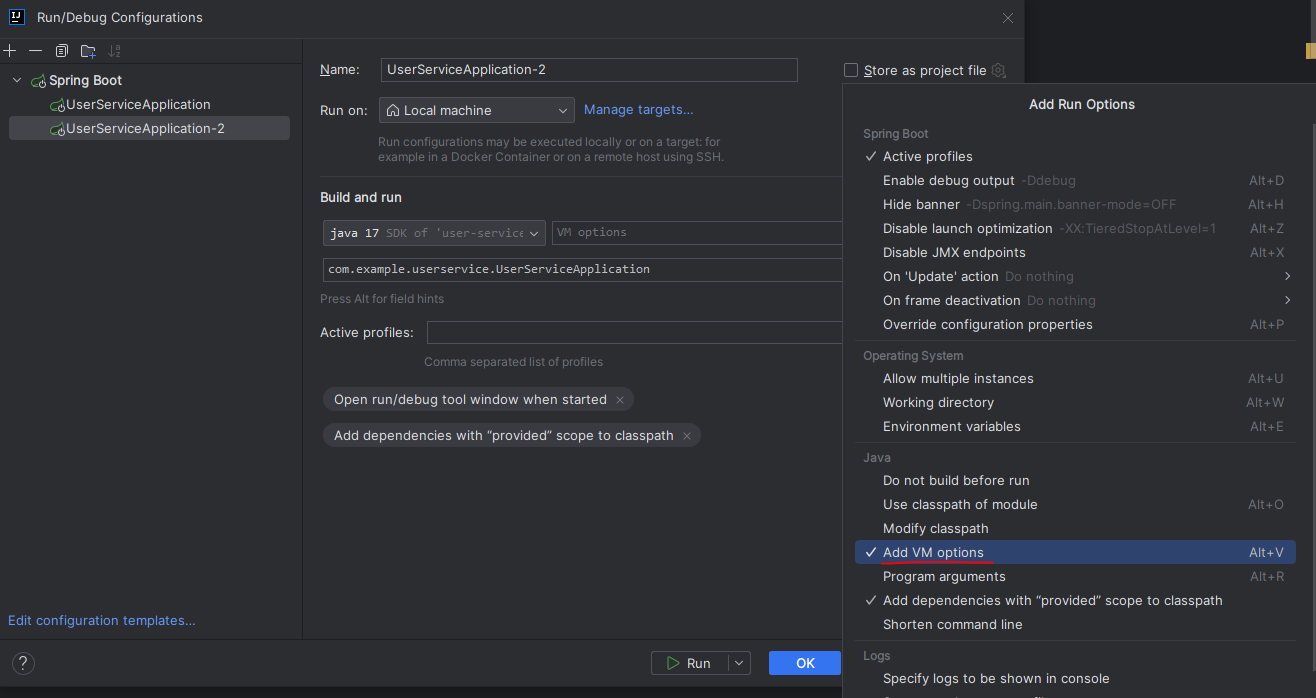This screenshot has width=1316, height=698.
Task: Remove 'Add dependencies with provided scope' chip
Action: click(687, 436)
